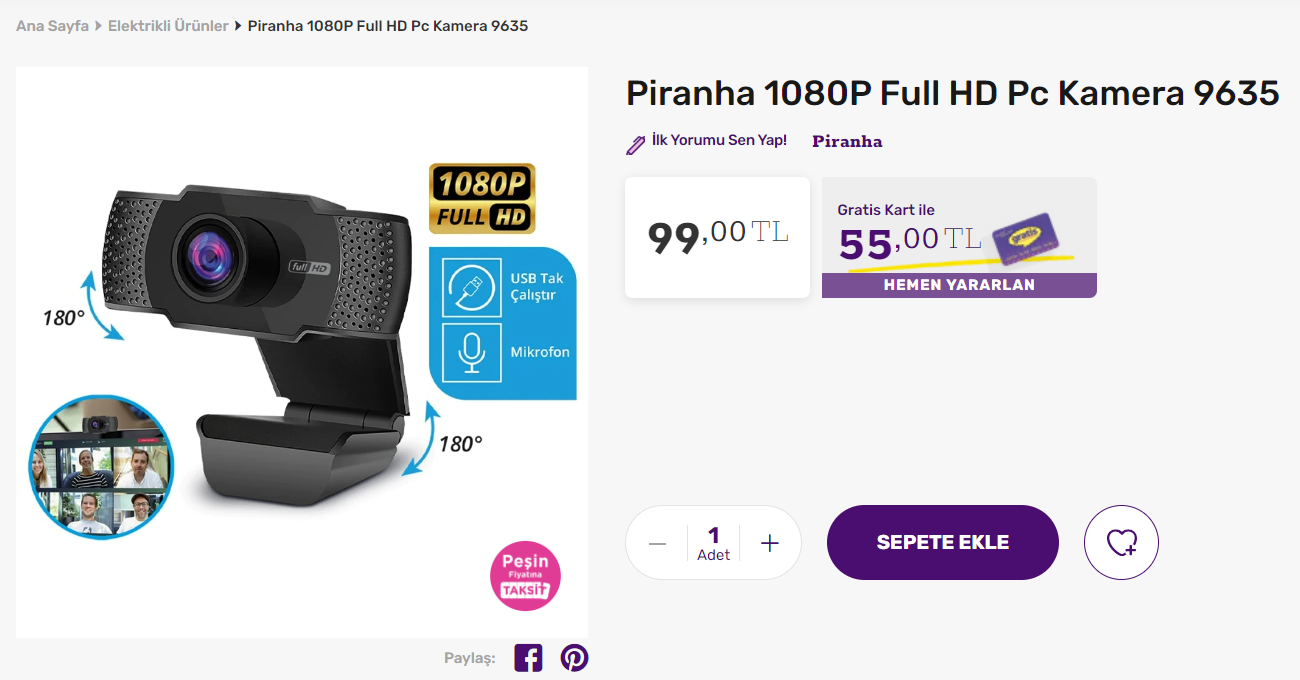1300x680 pixels.
Task: Click the 1080P Full HD badge
Action: click(x=482, y=198)
